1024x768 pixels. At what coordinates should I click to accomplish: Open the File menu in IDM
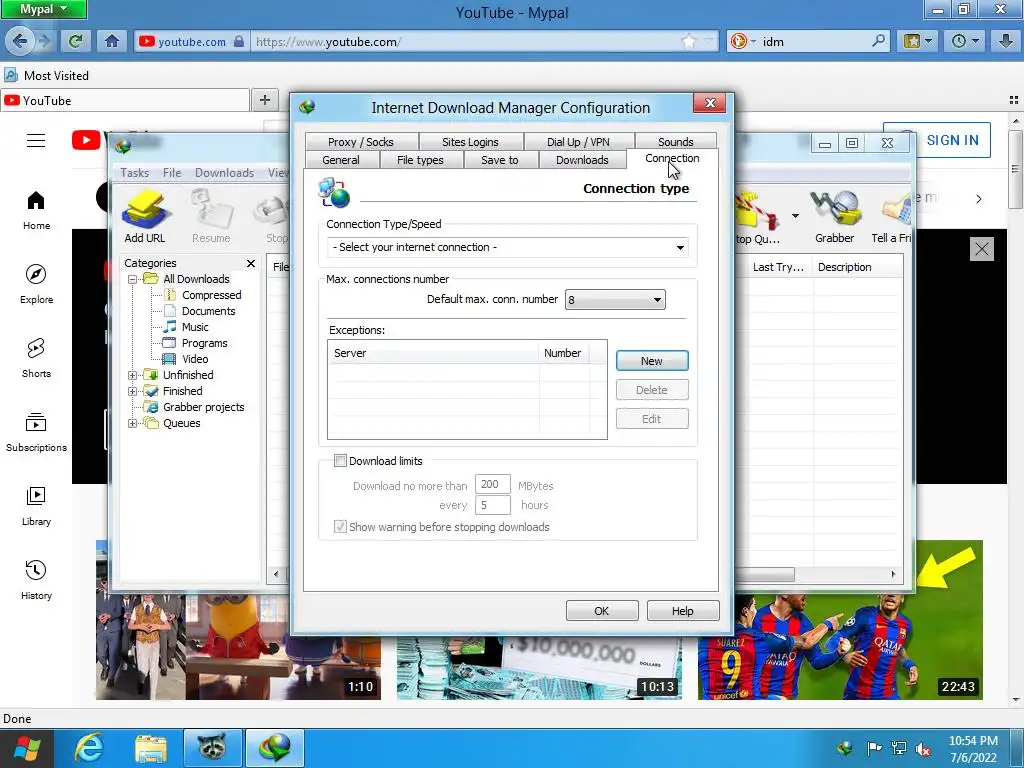coord(172,173)
